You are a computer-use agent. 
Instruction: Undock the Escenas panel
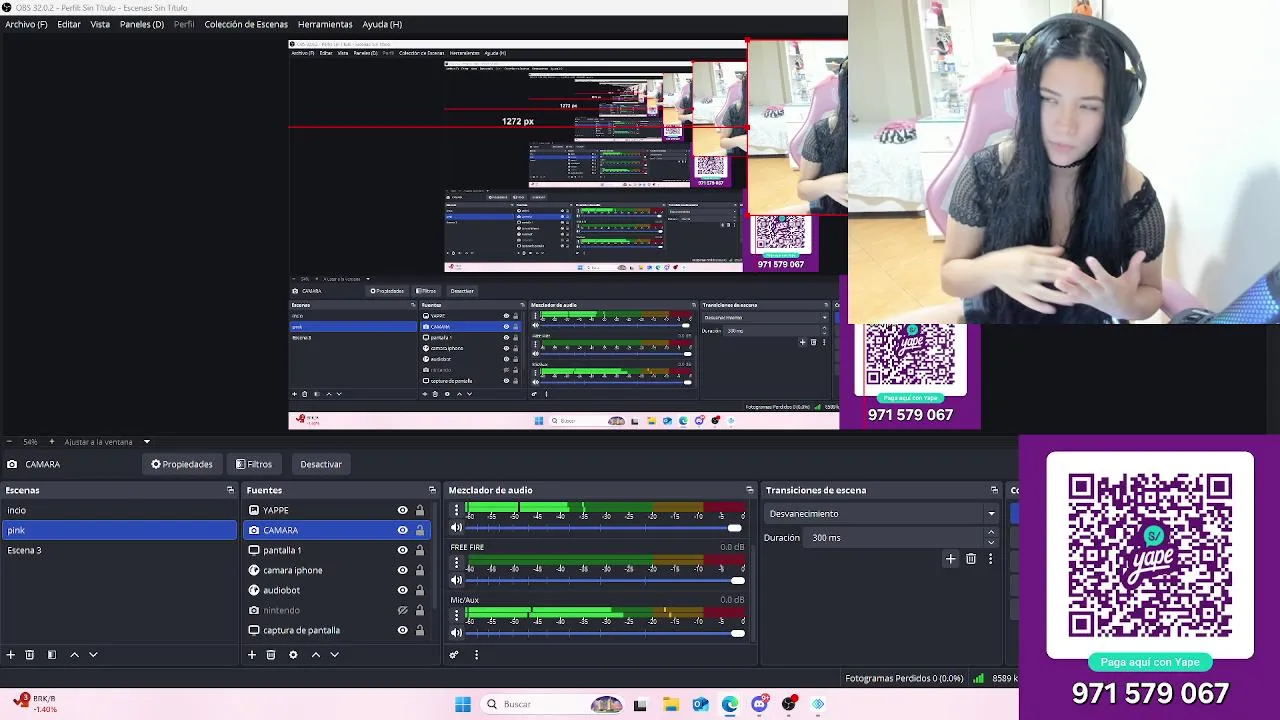[230, 490]
